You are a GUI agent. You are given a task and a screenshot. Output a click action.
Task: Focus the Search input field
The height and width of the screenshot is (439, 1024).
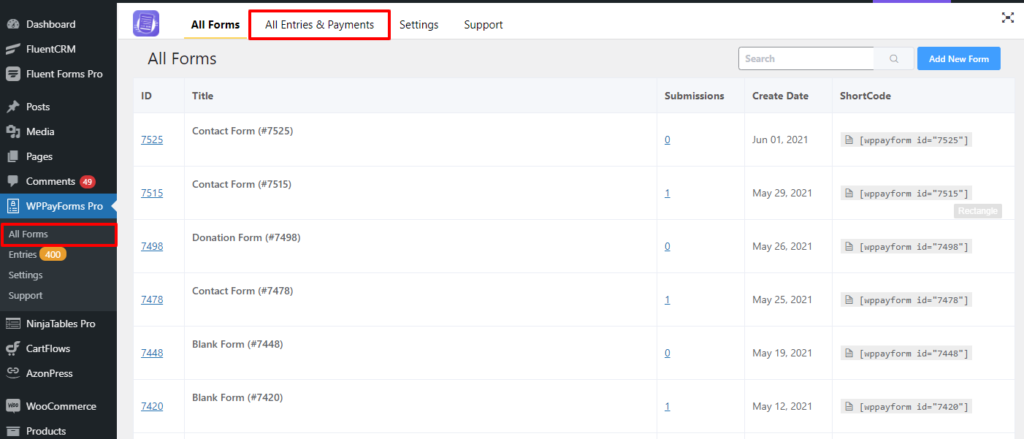(806, 59)
